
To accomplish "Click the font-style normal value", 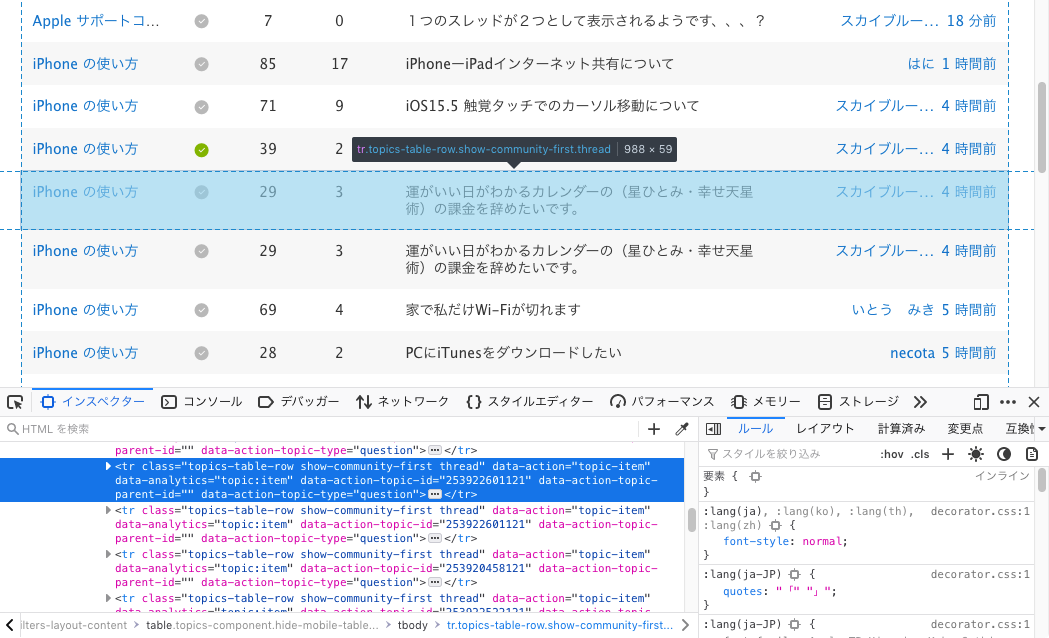I will (x=822, y=542).
